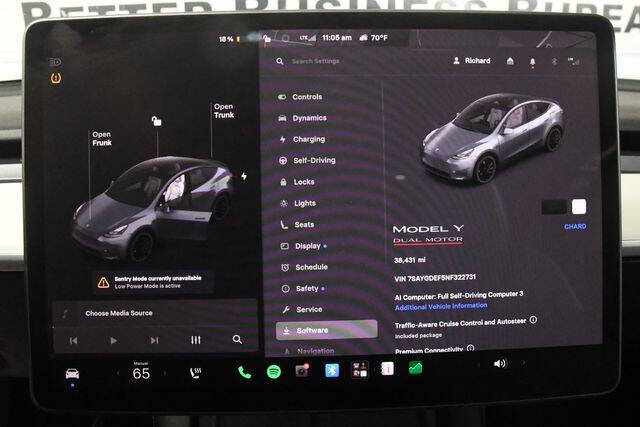
Task: Tap the seat heater icon
Action: tap(196, 373)
